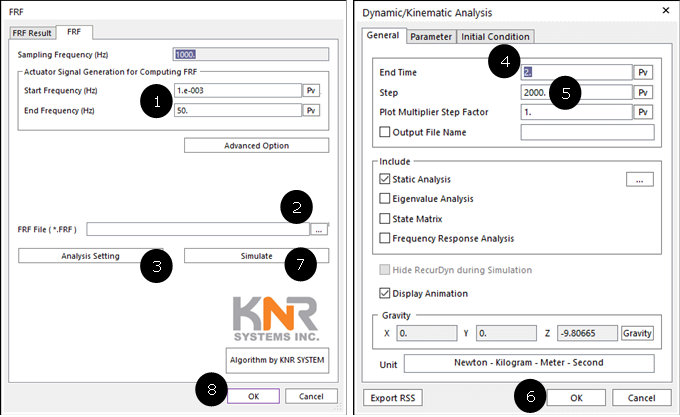The width and height of the screenshot is (680, 417).
Task: Uncheck the Static Analysis checkbox
Action: click(385, 179)
